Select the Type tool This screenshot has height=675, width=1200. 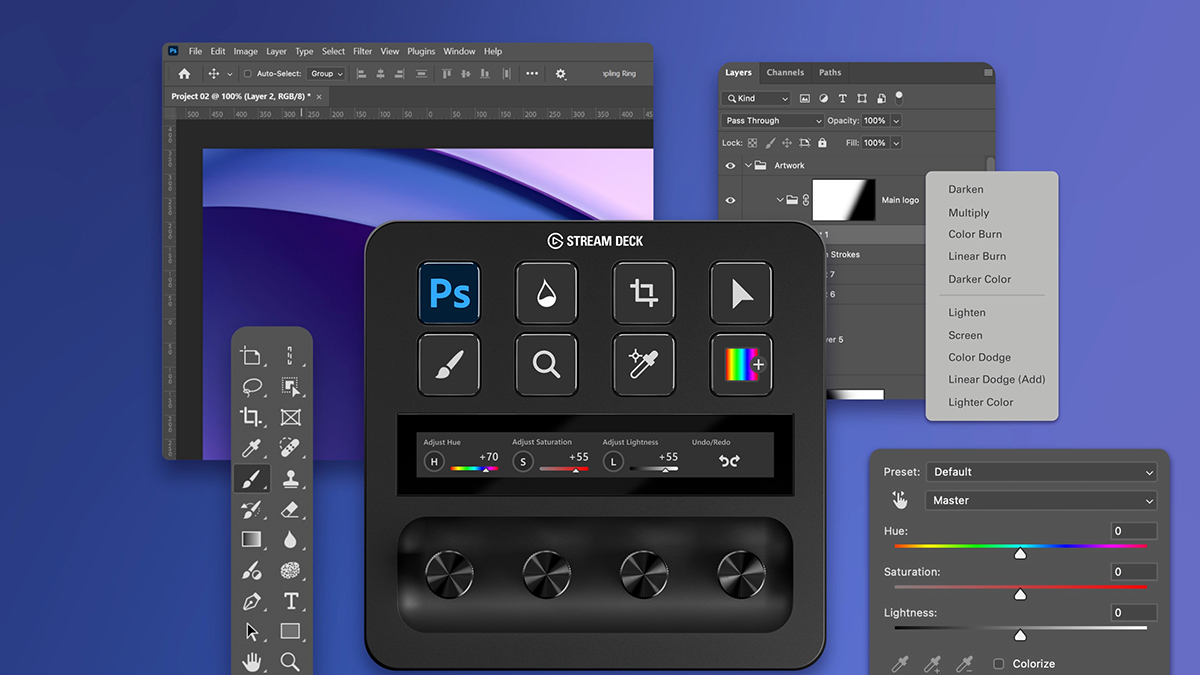tap(292, 601)
